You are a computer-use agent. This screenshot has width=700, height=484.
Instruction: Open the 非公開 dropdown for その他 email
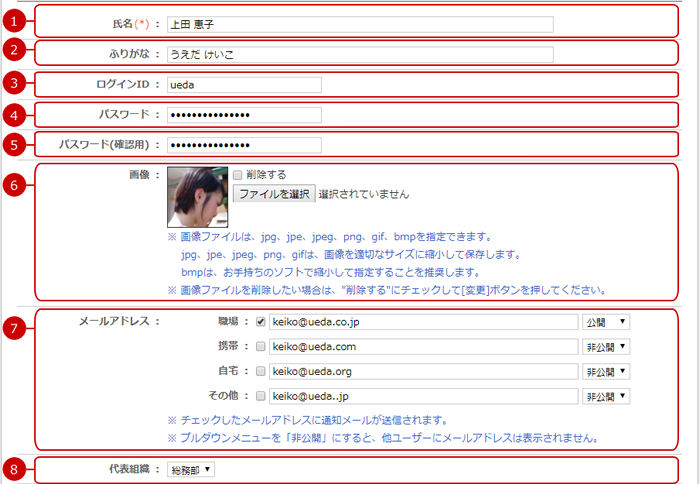[x=605, y=395]
